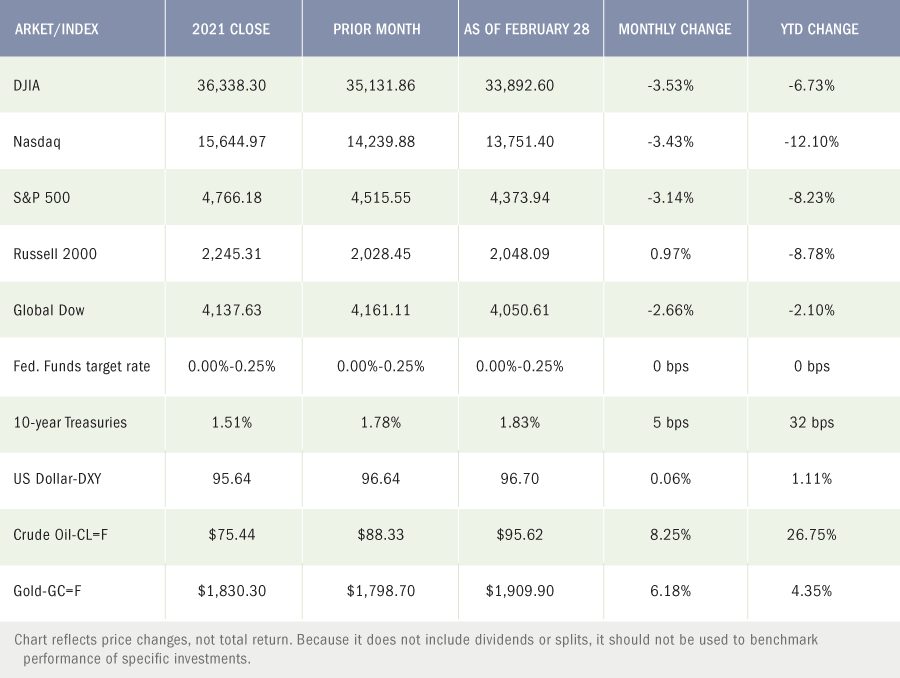Viewport: 900px width, 678px height.
Task: Click the "Nasdaq" row label
Action: click(x=37, y=142)
